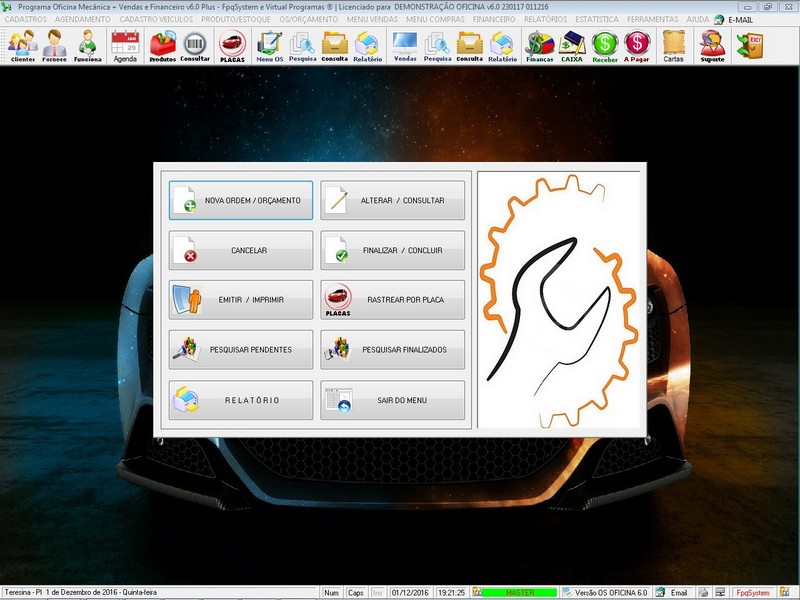Open the Menu OS icon

(269, 45)
